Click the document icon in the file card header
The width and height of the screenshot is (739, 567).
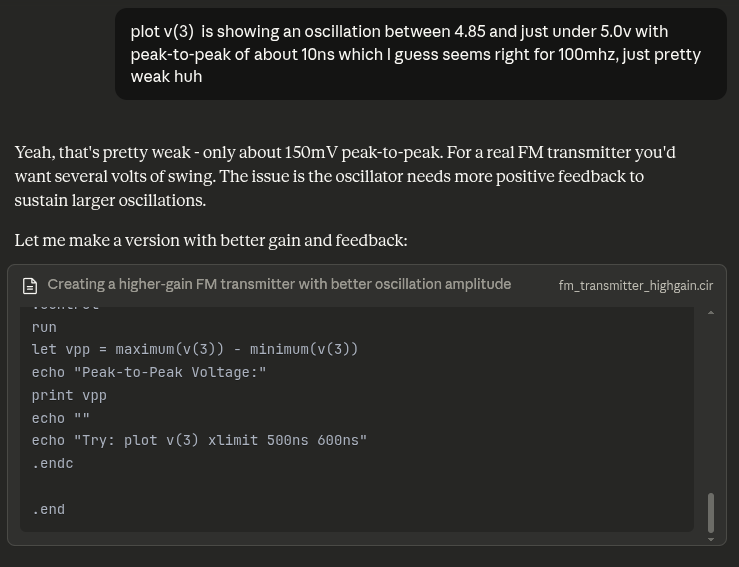click(30, 285)
